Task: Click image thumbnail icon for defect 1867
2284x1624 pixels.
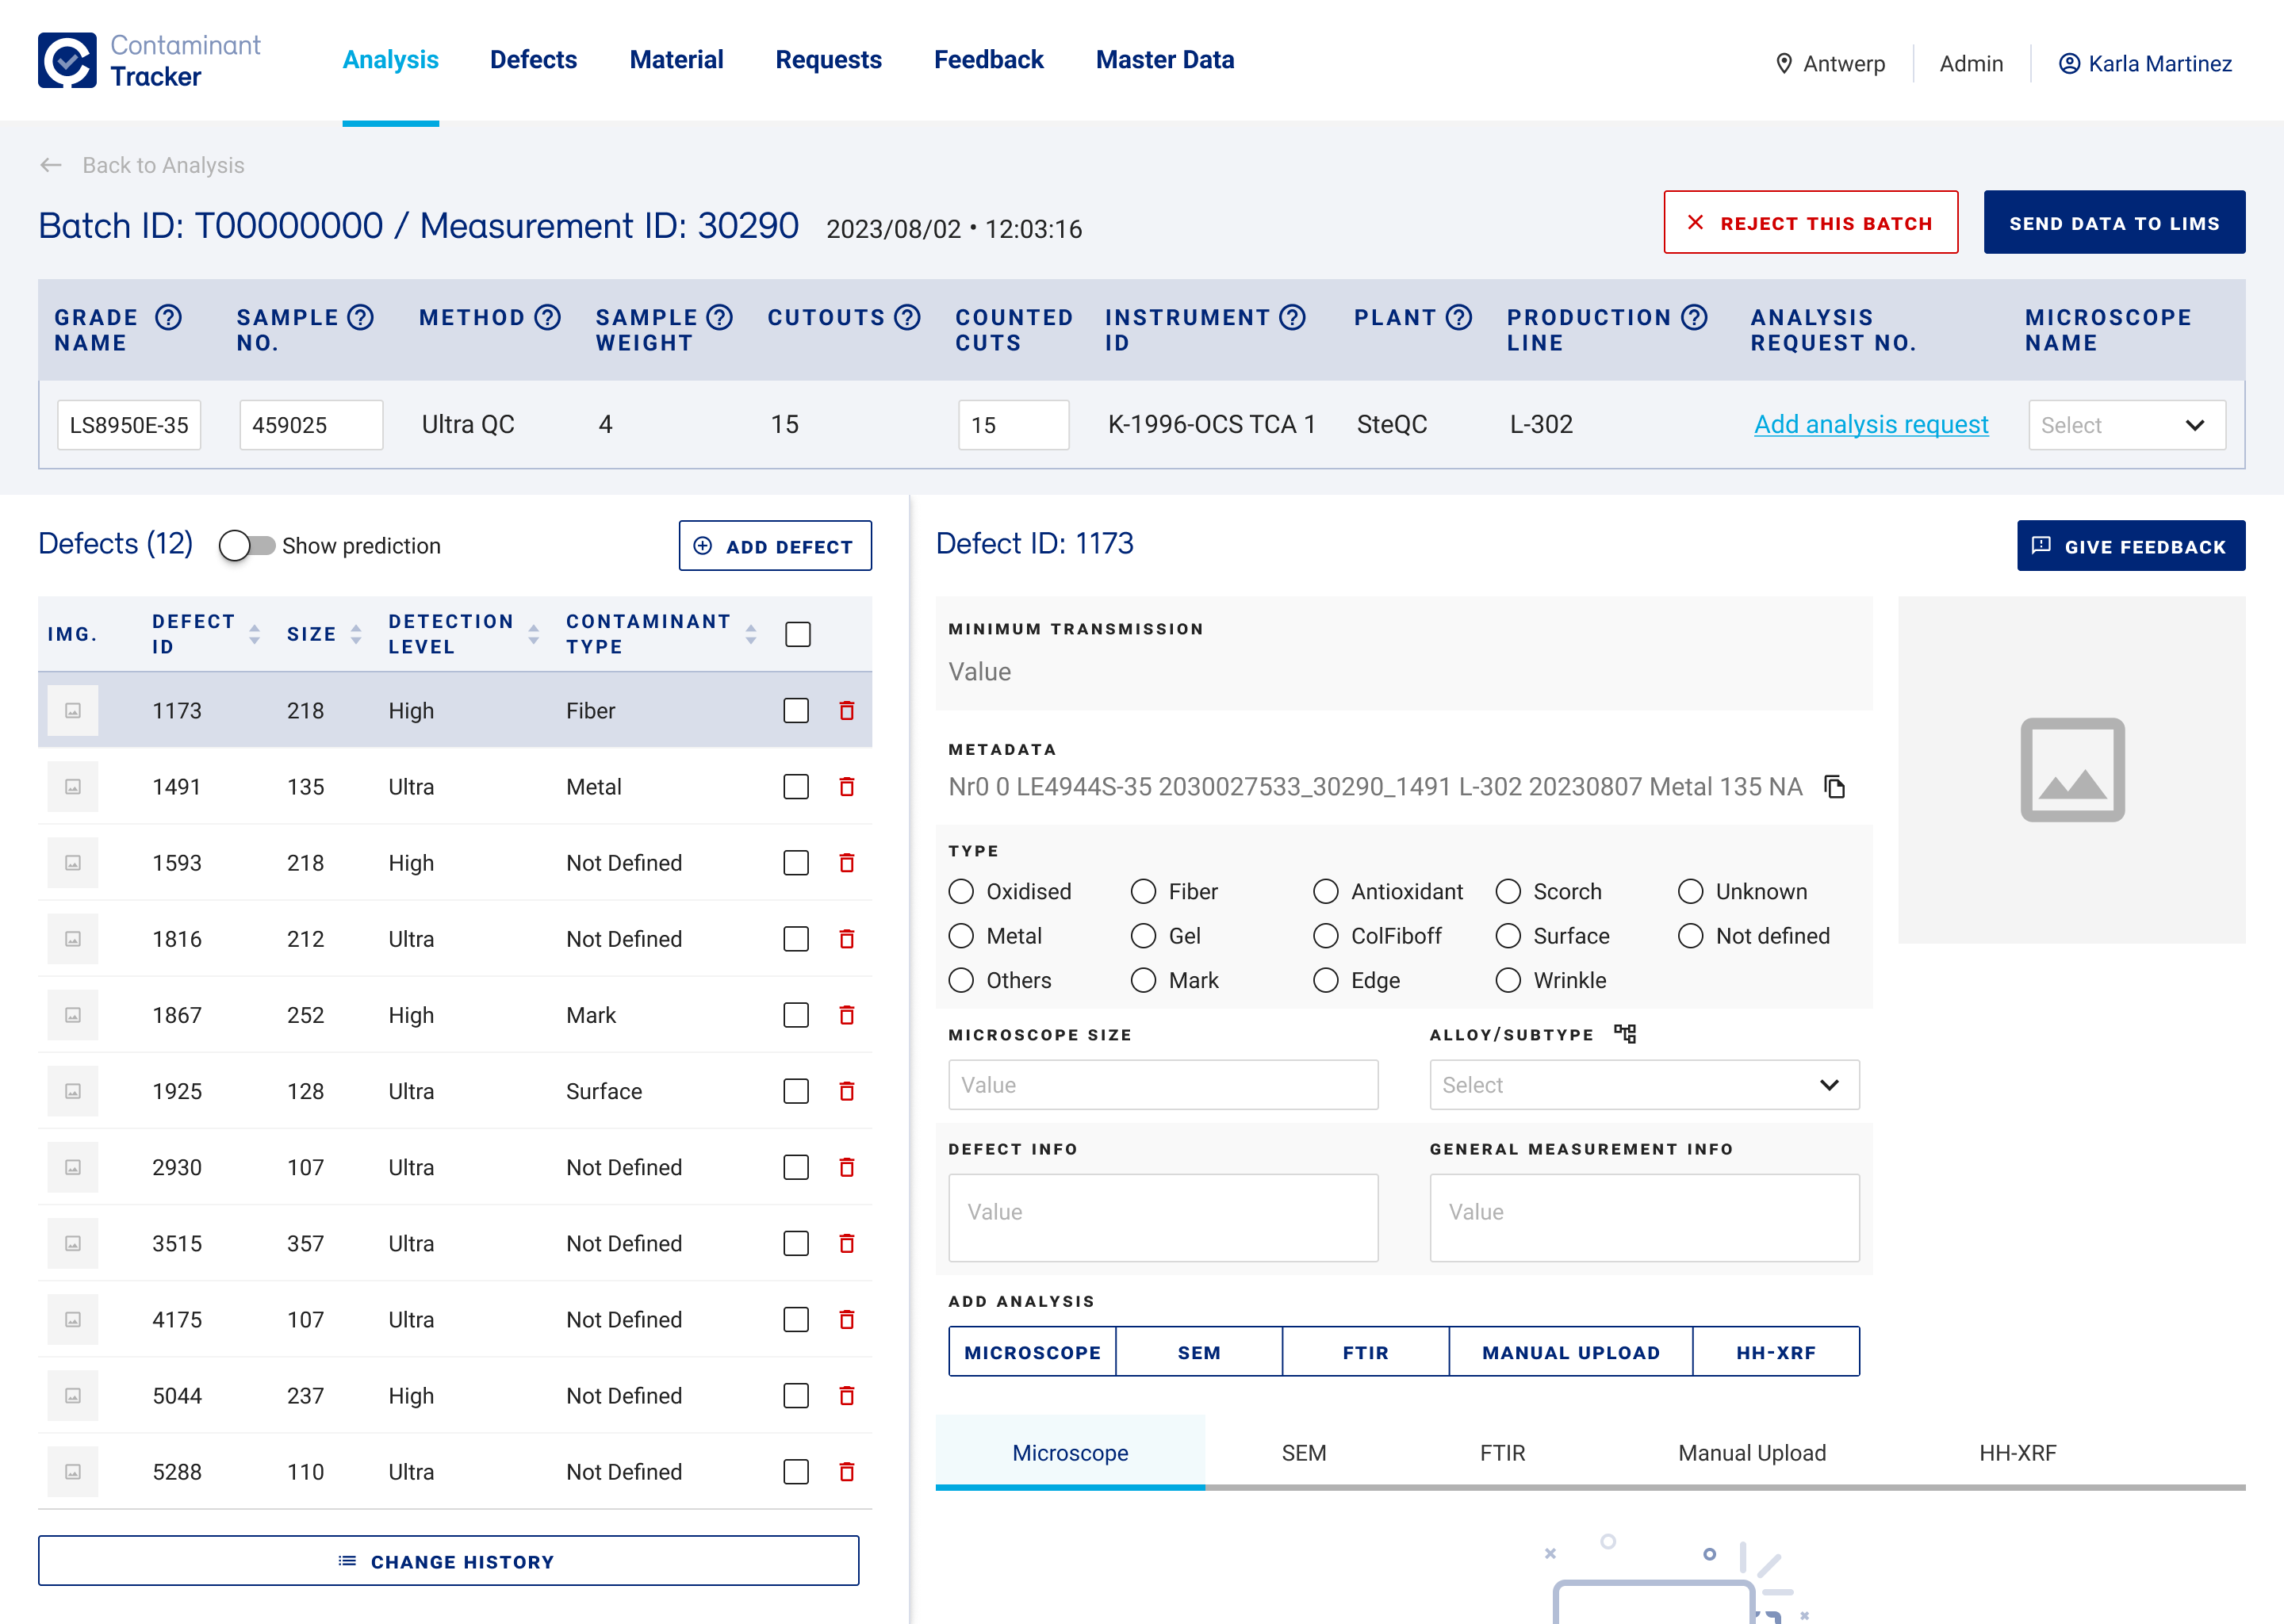Action: click(73, 1015)
